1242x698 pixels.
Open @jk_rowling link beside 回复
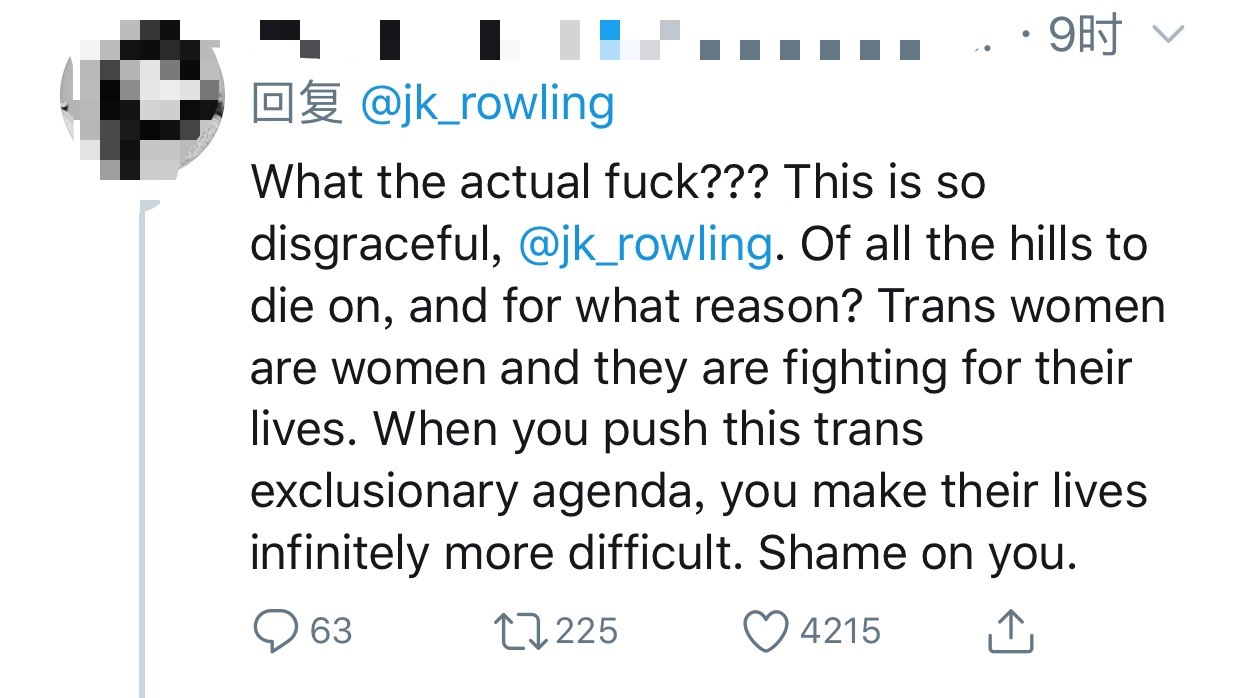[486, 105]
